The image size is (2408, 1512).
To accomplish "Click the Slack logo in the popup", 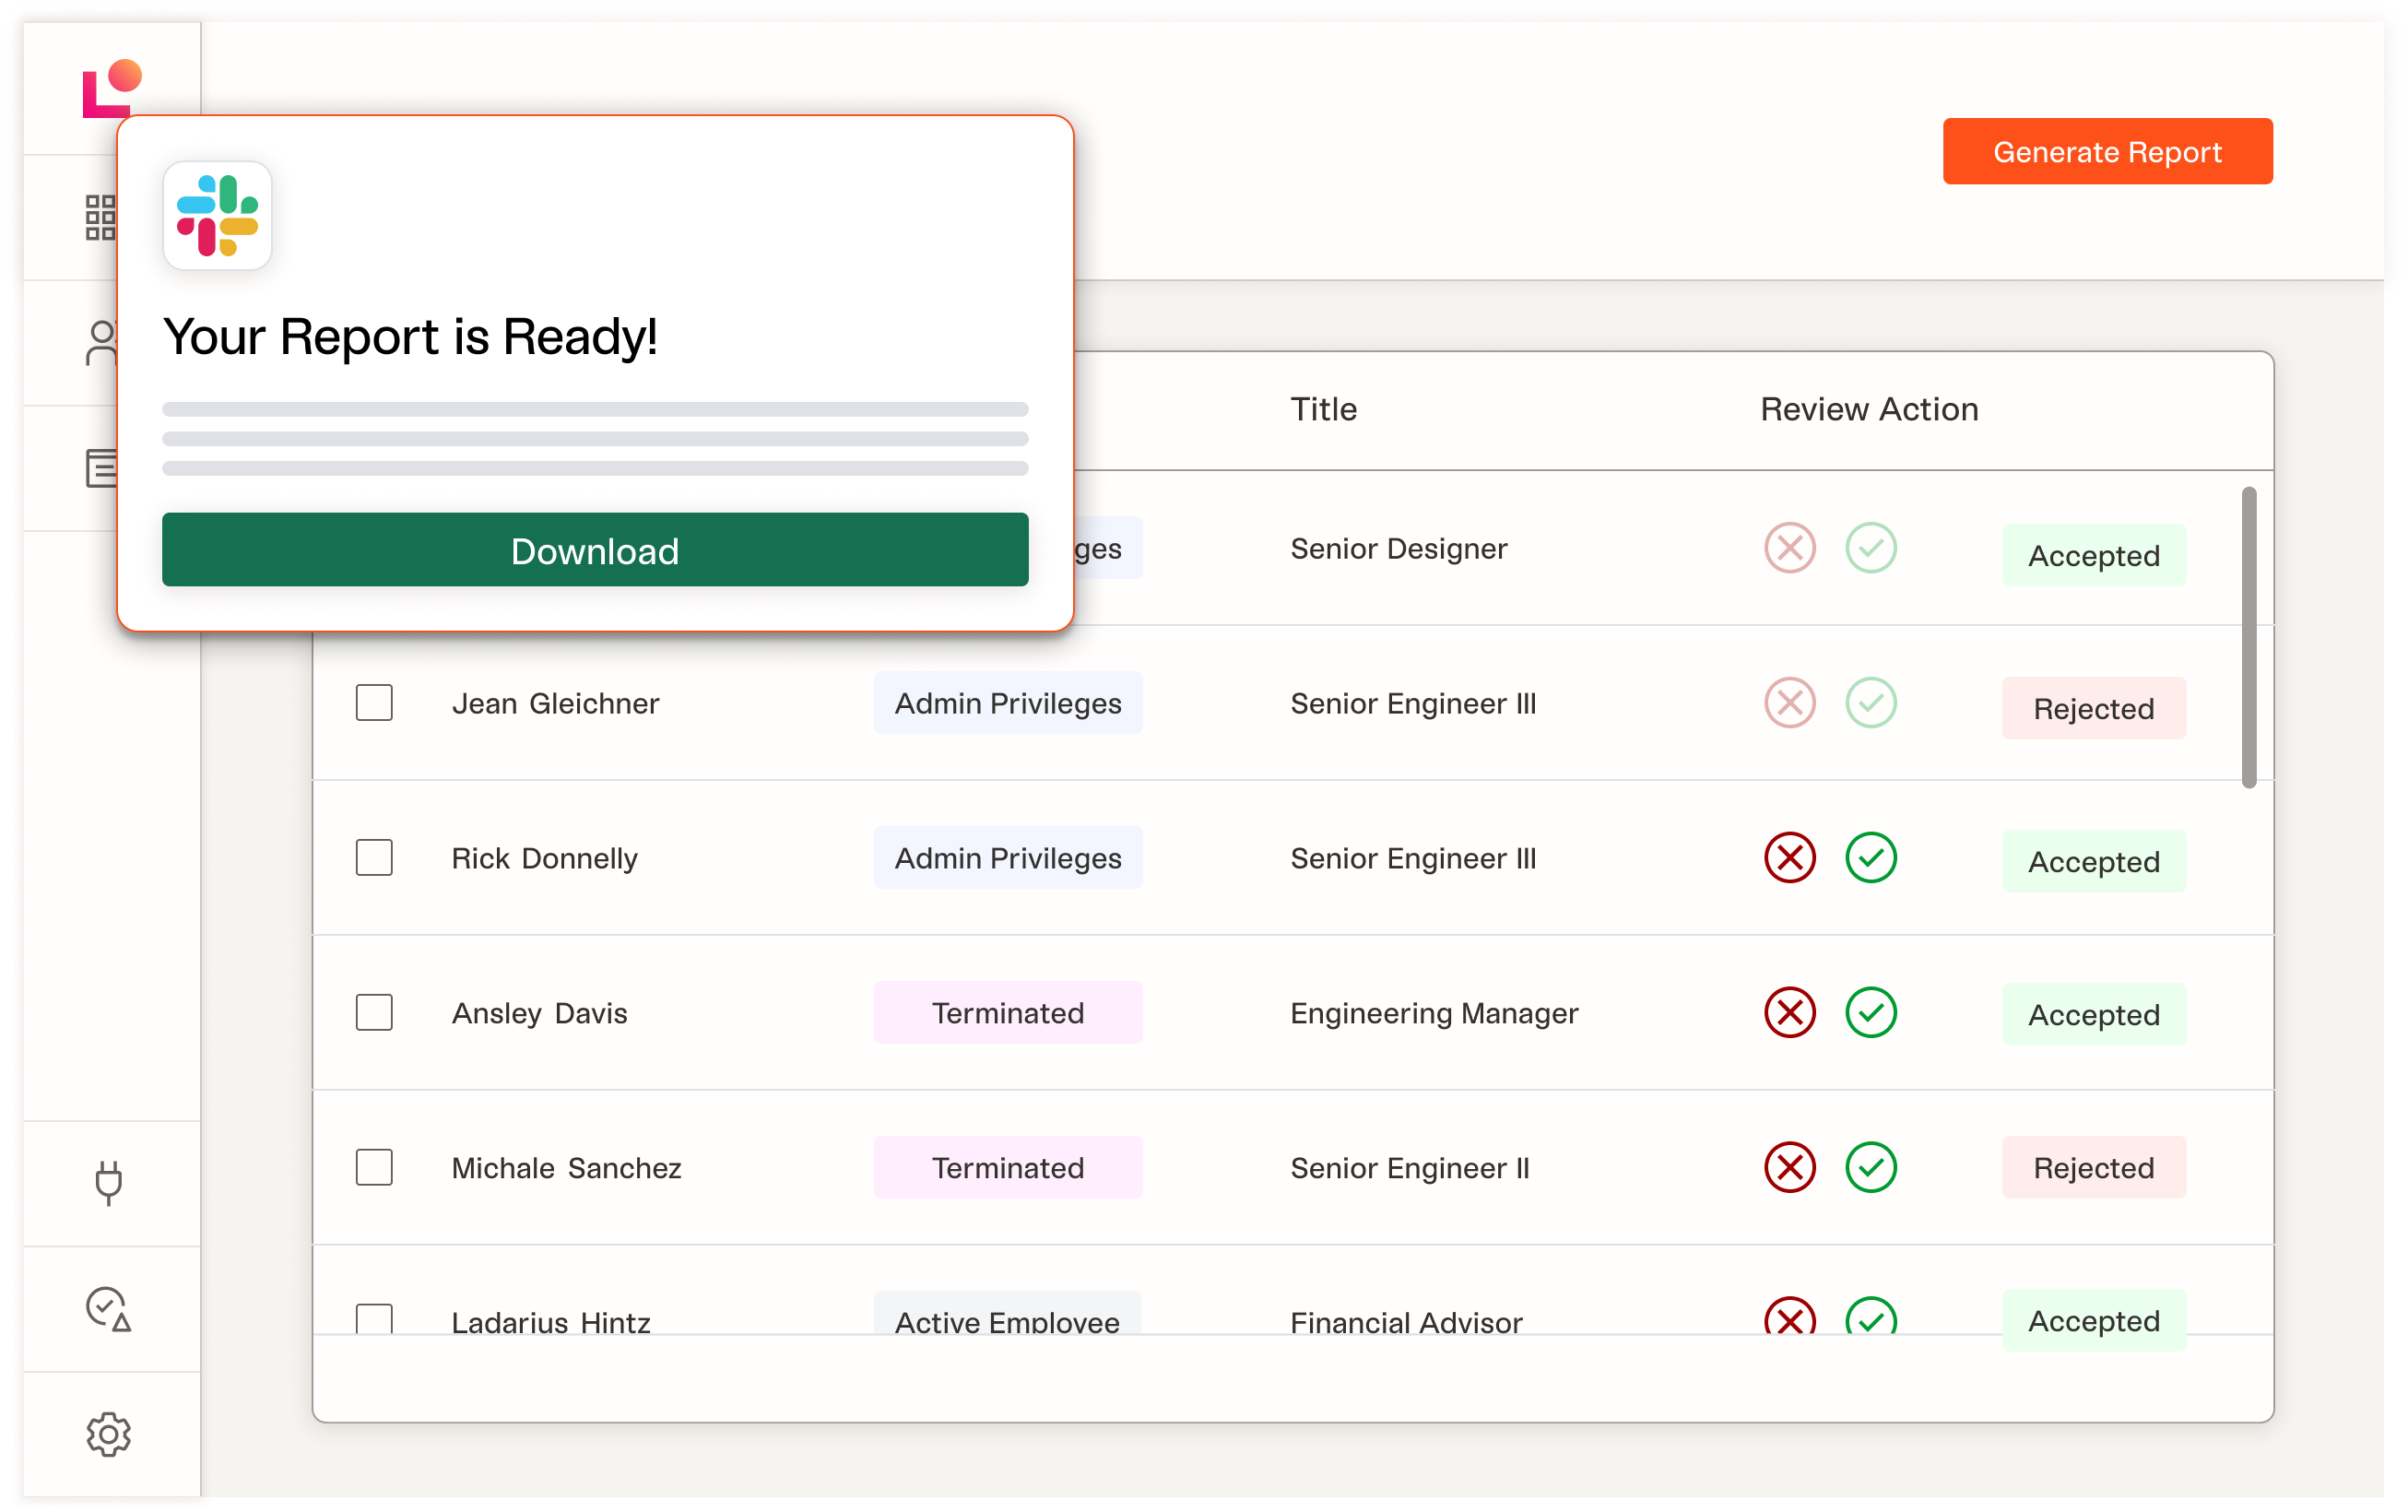I will click(x=217, y=216).
